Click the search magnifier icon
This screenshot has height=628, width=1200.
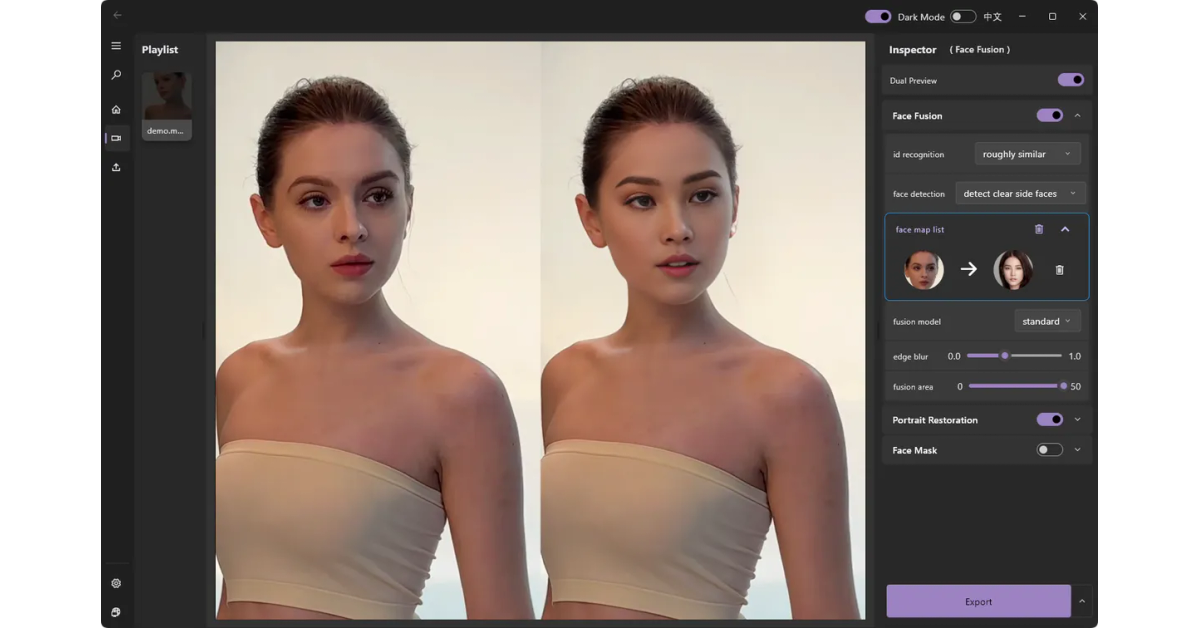point(116,75)
